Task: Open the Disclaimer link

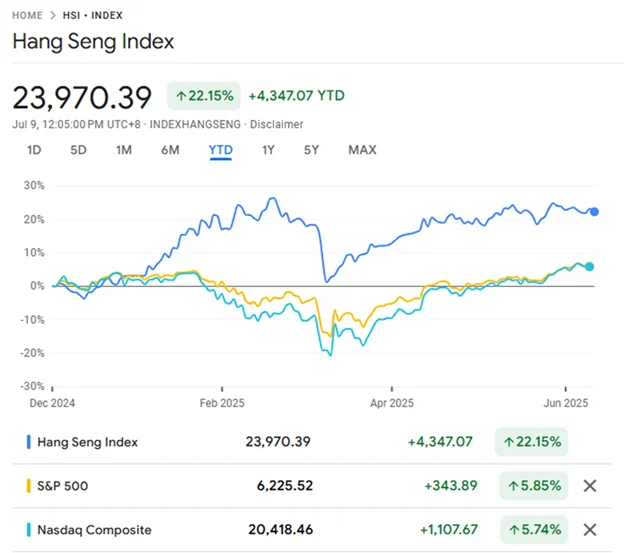Action: (x=277, y=125)
